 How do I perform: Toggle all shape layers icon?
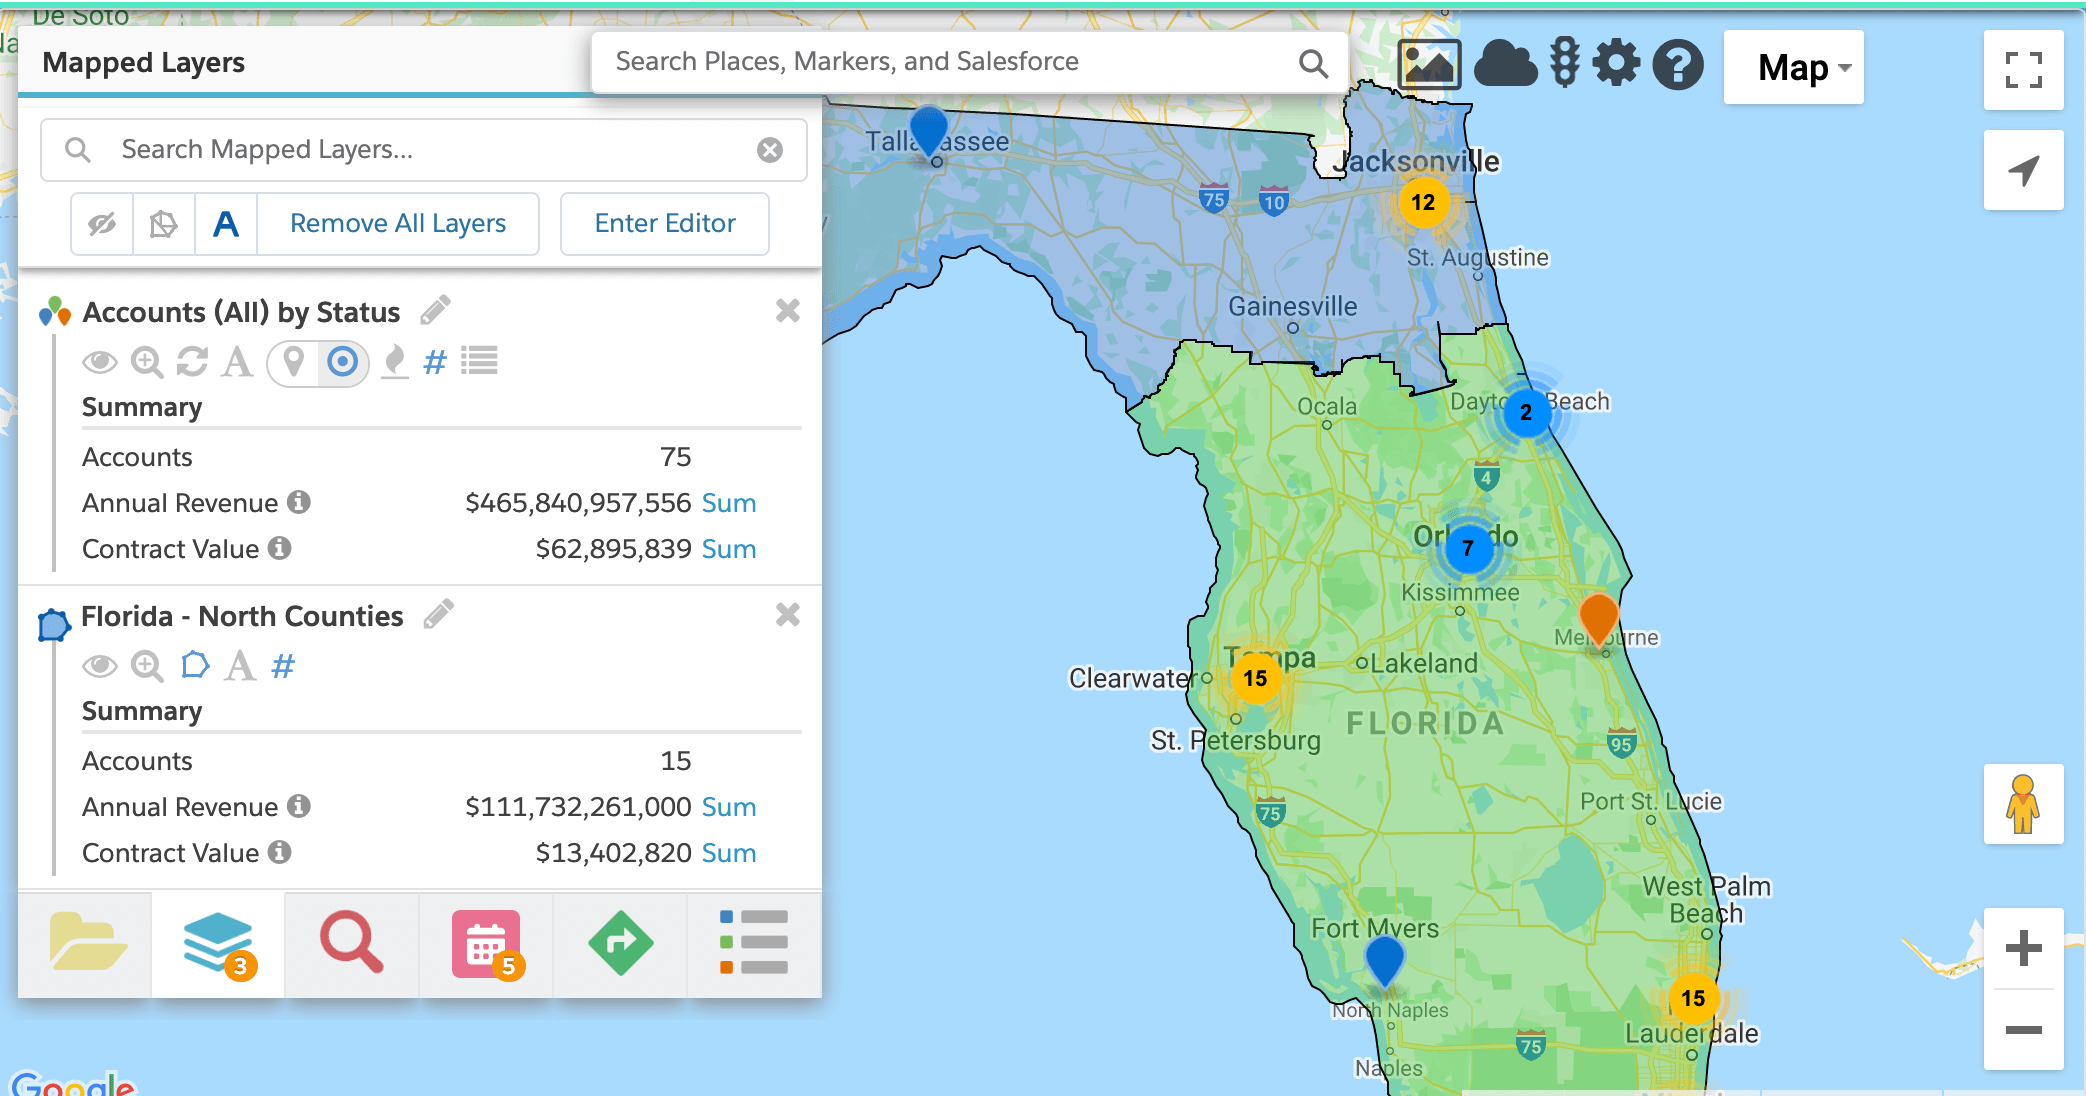pos(164,224)
